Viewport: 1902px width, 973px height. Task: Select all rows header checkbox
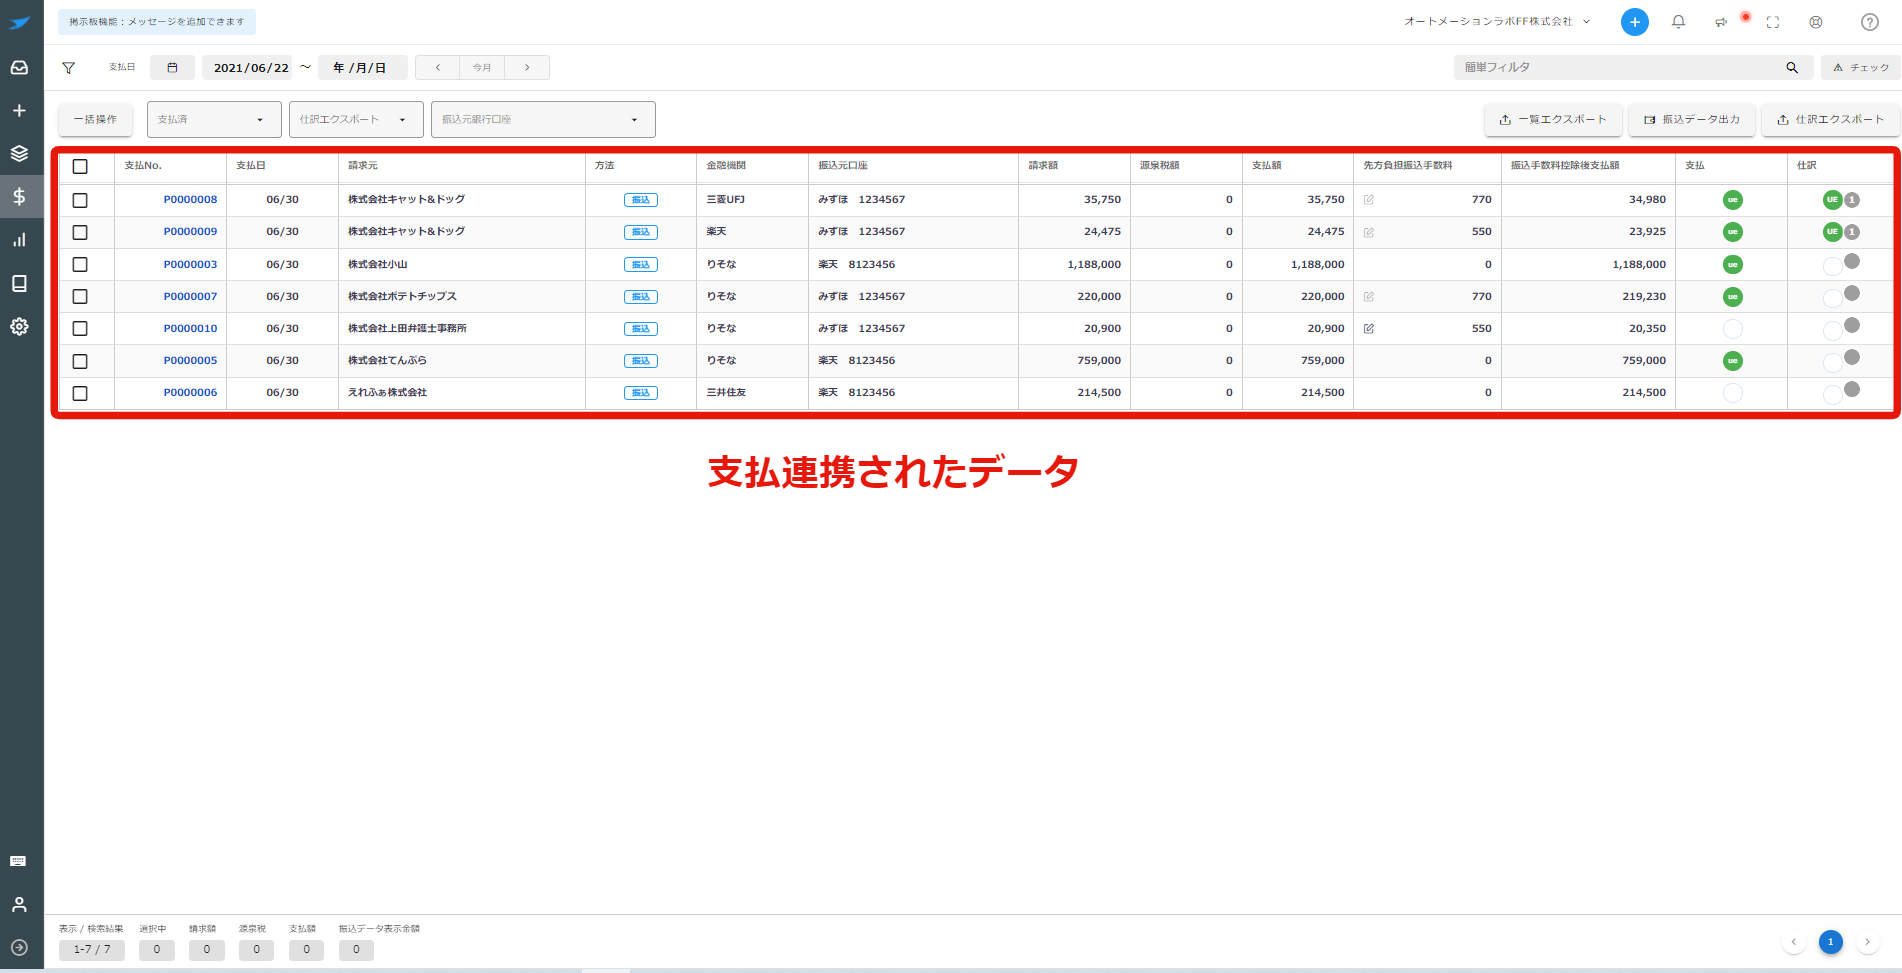tap(80, 167)
